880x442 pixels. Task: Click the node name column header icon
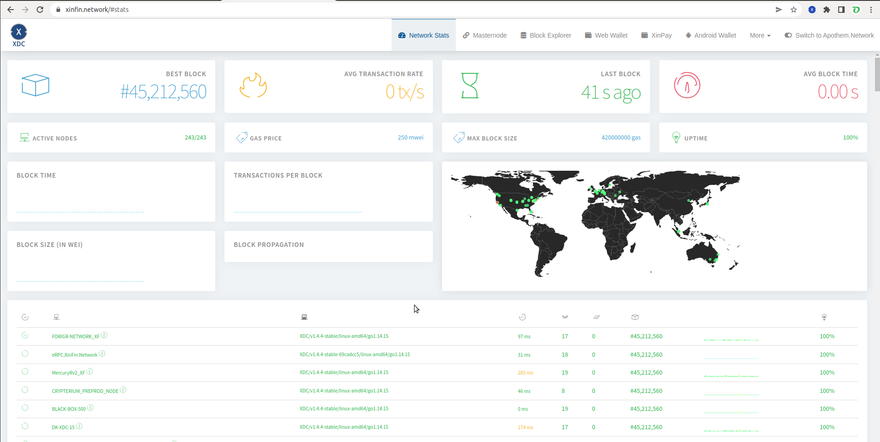point(55,317)
